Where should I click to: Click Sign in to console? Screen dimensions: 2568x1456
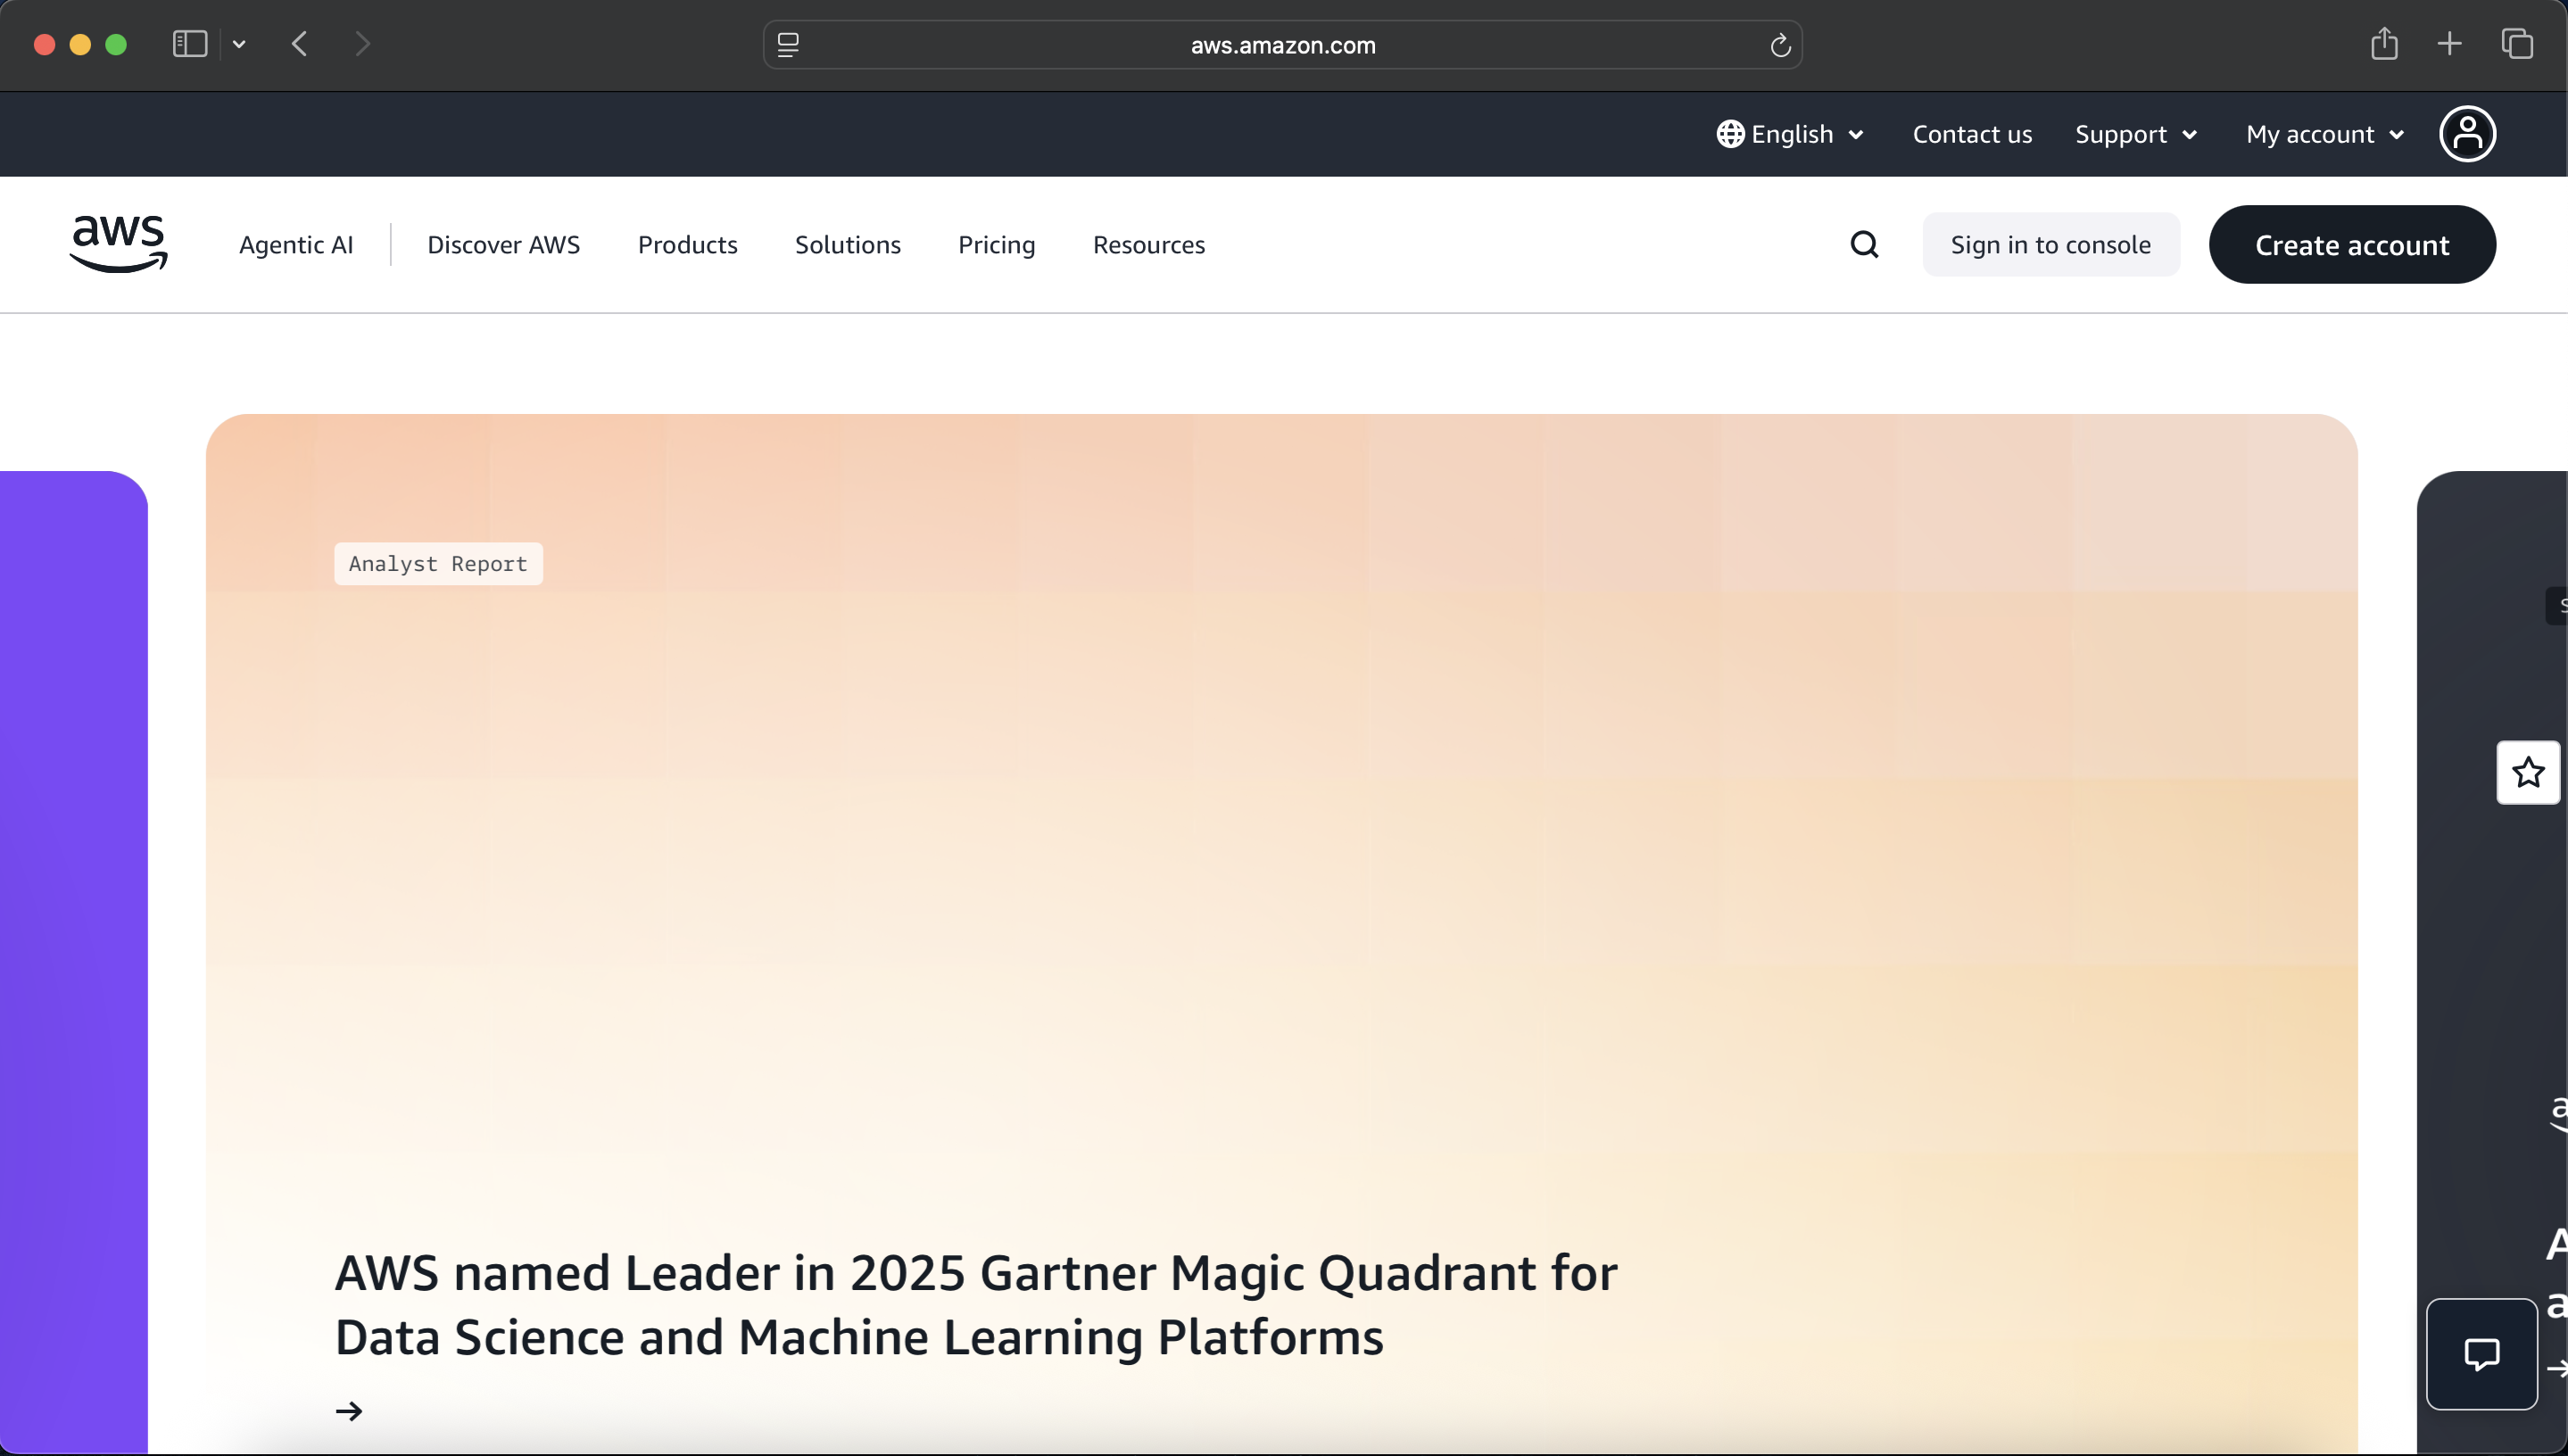point(2050,245)
